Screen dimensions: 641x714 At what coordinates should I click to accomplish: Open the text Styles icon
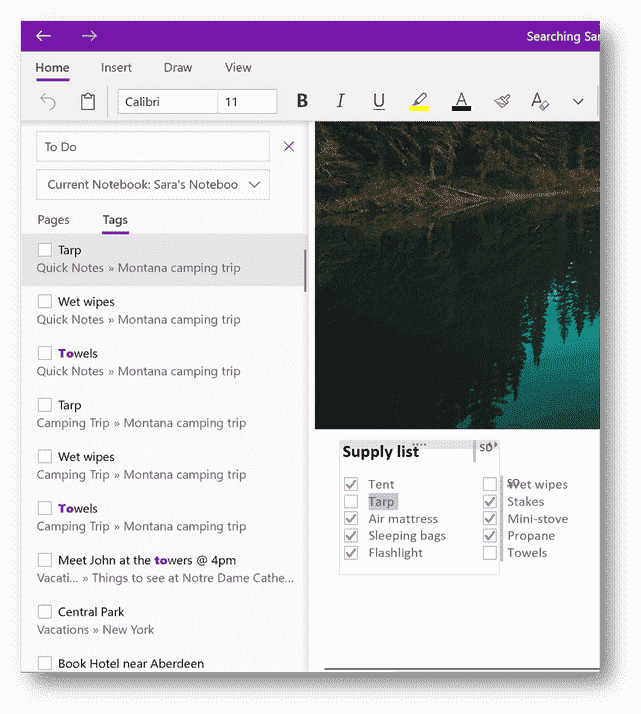(x=540, y=101)
